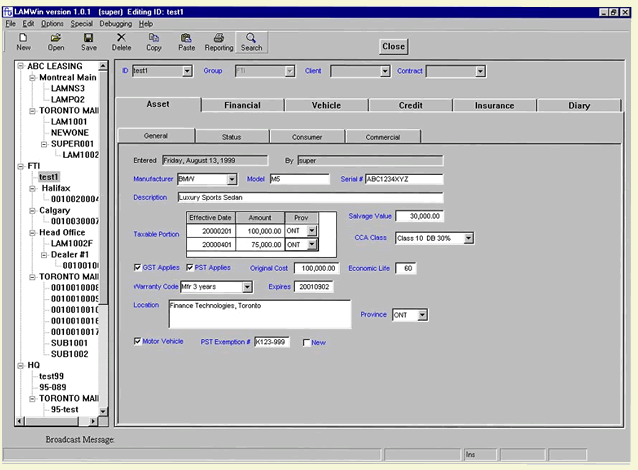This screenshot has height=470, width=638.
Task: Open the Manufacturer dropdown
Action: (x=232, y=179)
